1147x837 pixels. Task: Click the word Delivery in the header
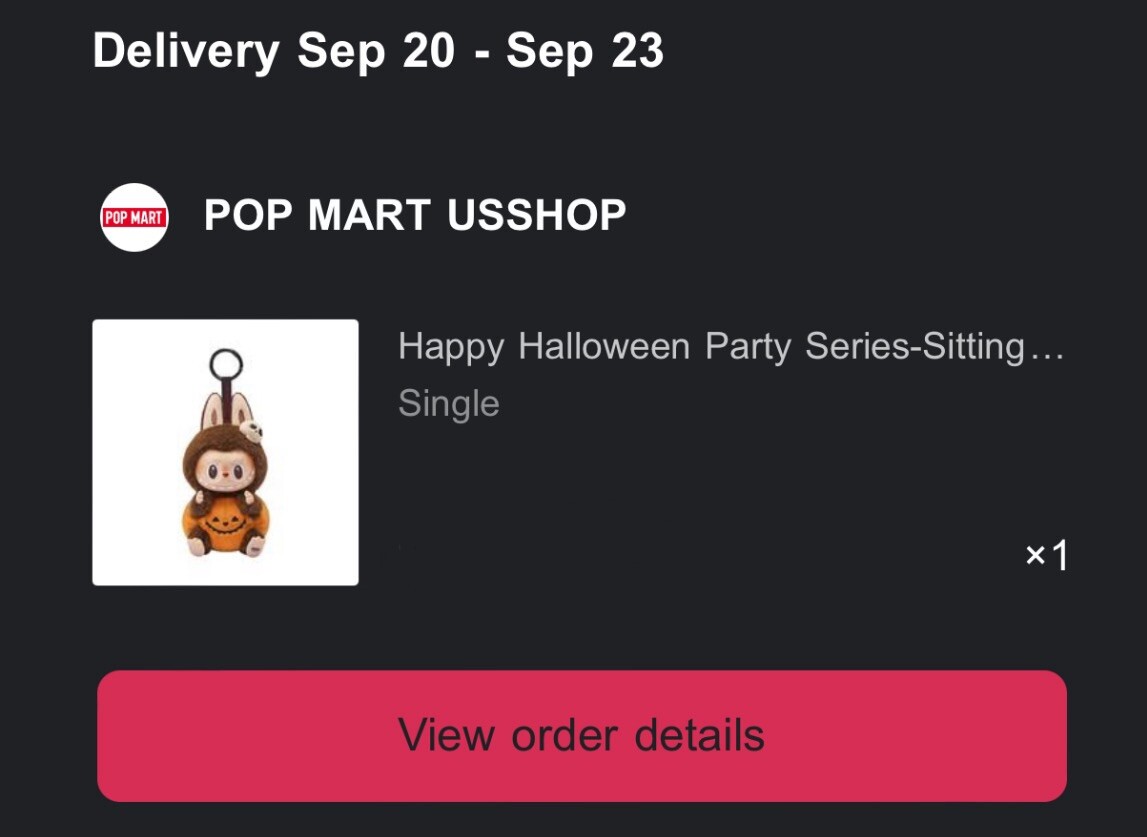click(x=186, y=50)
